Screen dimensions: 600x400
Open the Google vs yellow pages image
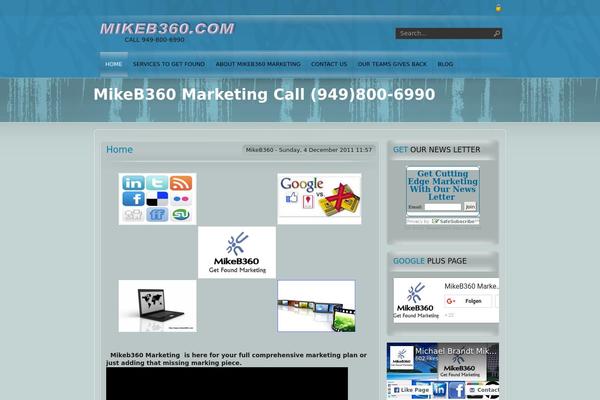click(319, 199)
